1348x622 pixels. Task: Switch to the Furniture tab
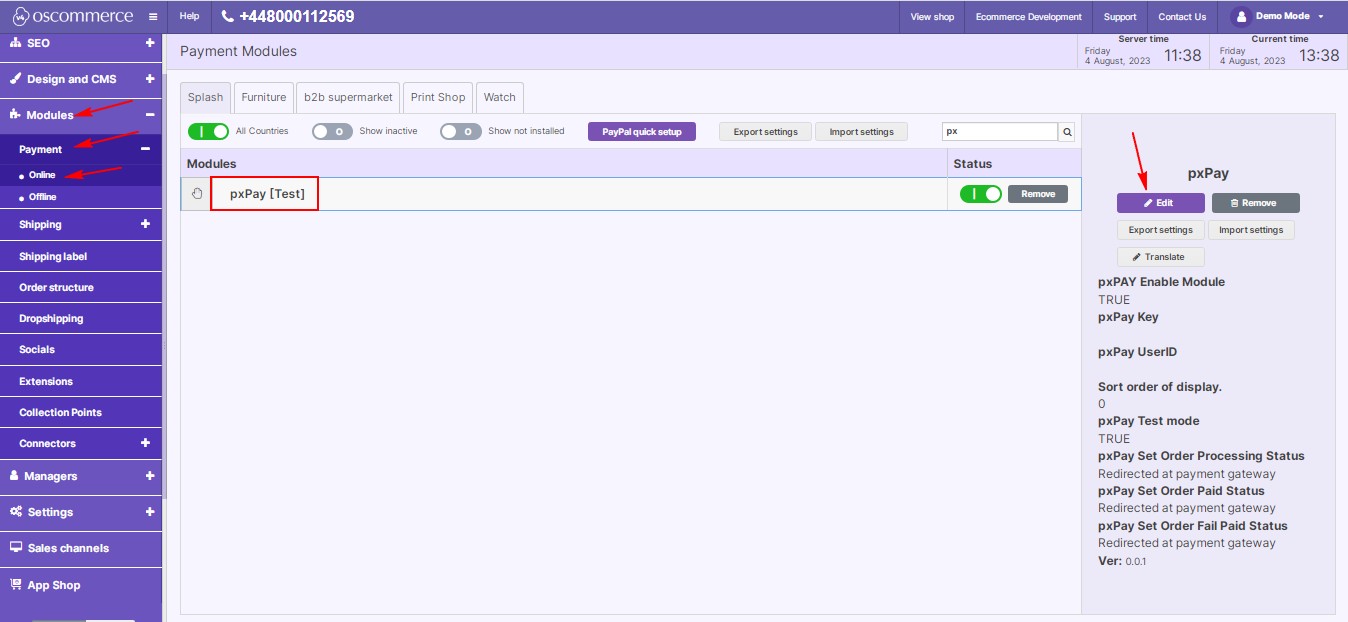coord(264,97)
